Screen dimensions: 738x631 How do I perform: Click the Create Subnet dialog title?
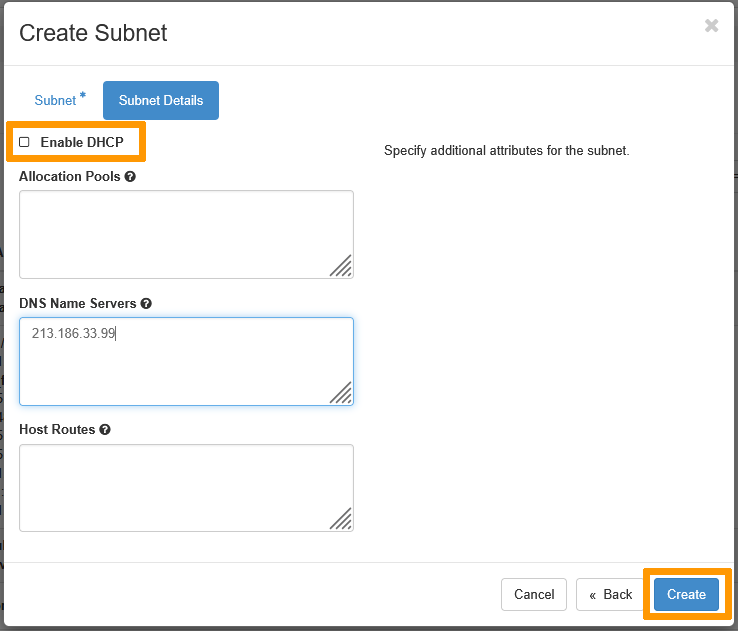(93, 33)
